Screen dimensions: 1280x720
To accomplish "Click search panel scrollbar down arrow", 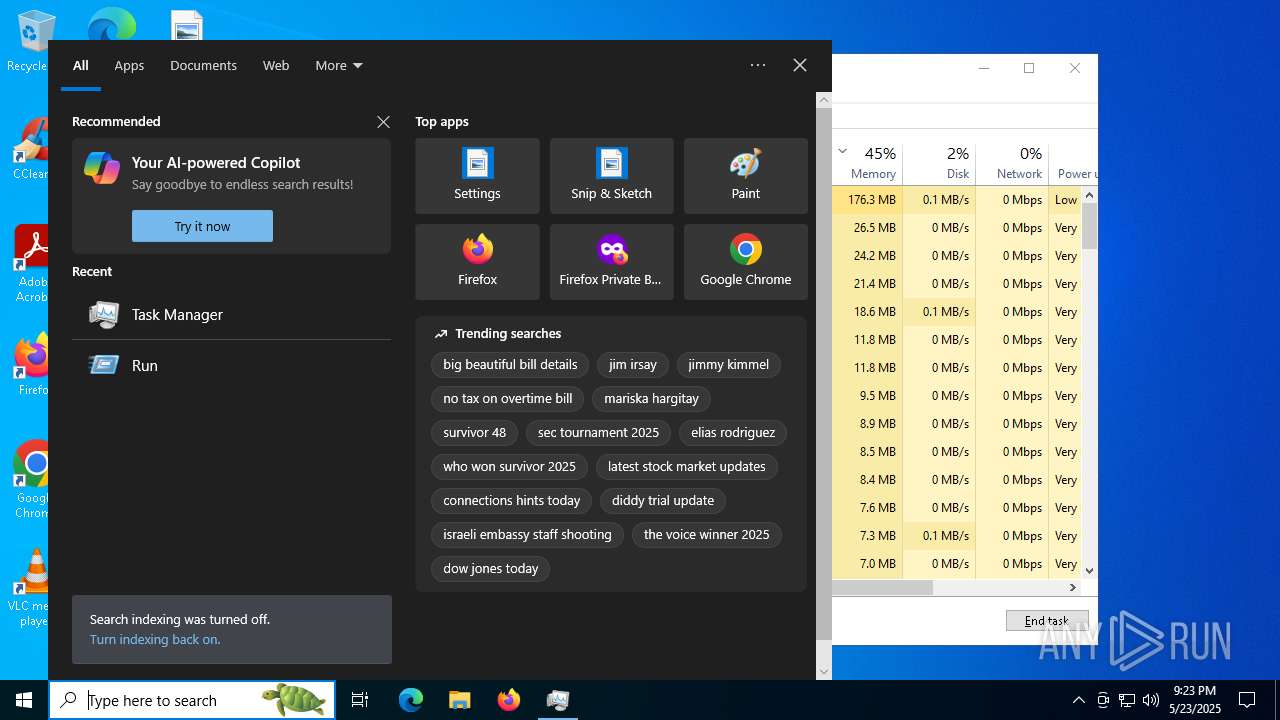I will pyautogui.click(x=824, y=671).
